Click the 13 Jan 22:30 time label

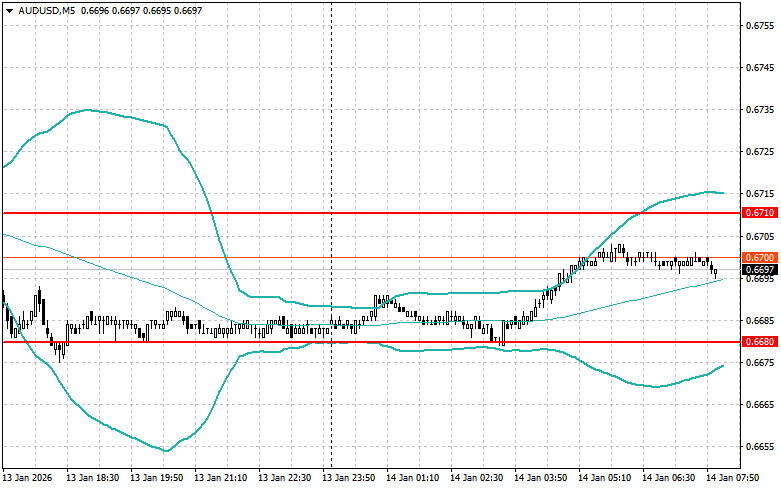tap(284, 478)
